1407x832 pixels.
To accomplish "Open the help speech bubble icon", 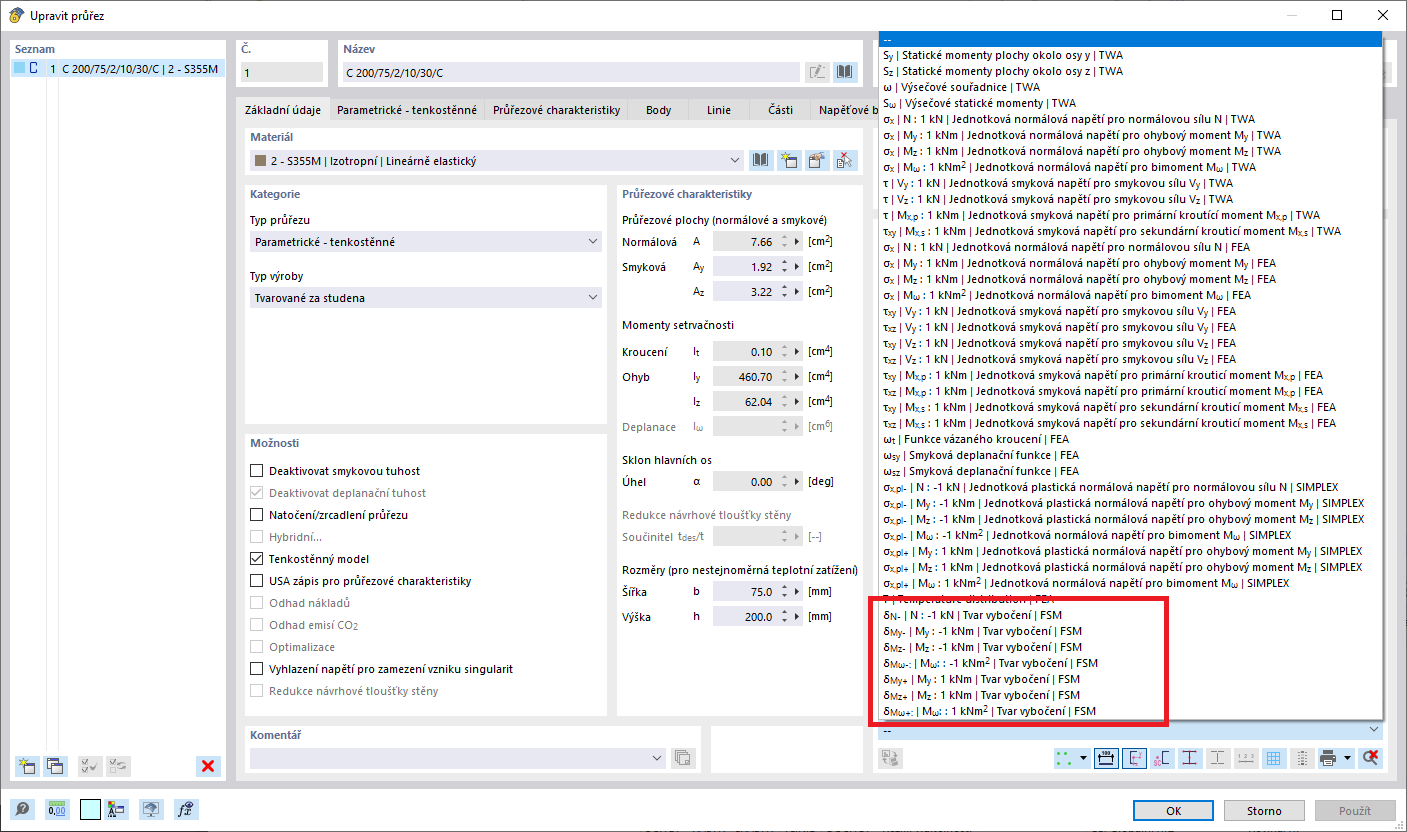I will tap(22, 810).
